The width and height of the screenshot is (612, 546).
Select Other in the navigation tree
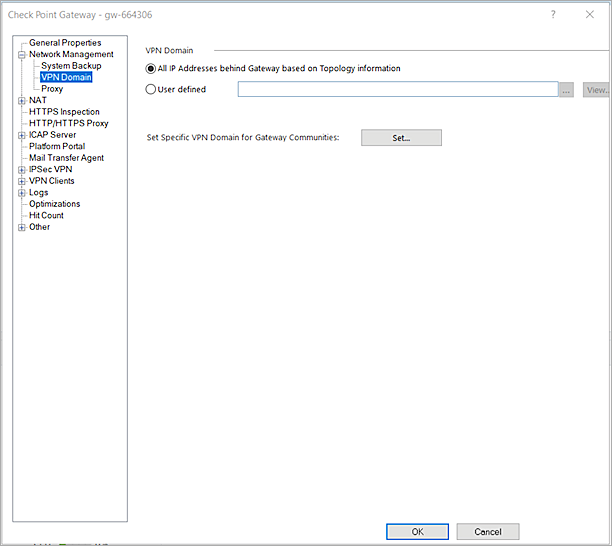click(x=39, y=227)
